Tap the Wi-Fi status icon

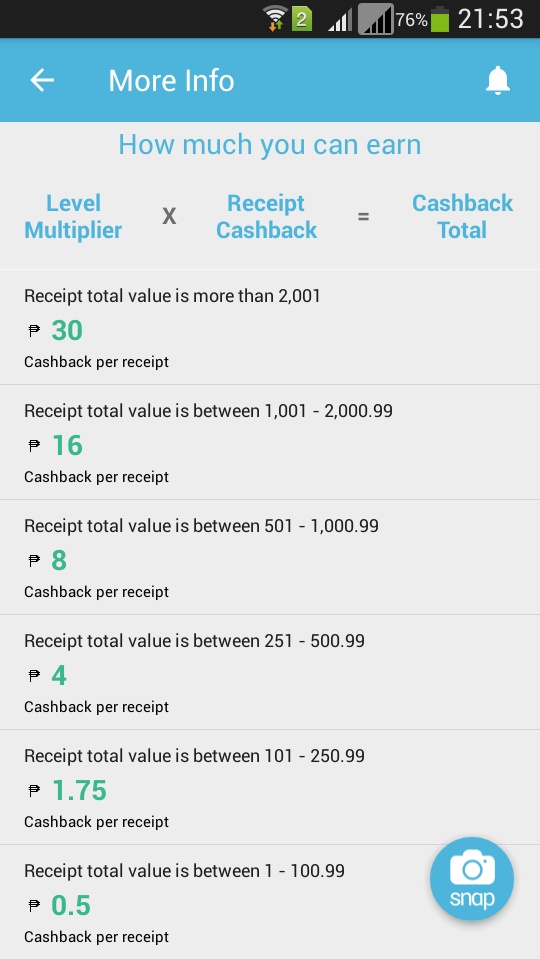point(275,18)
